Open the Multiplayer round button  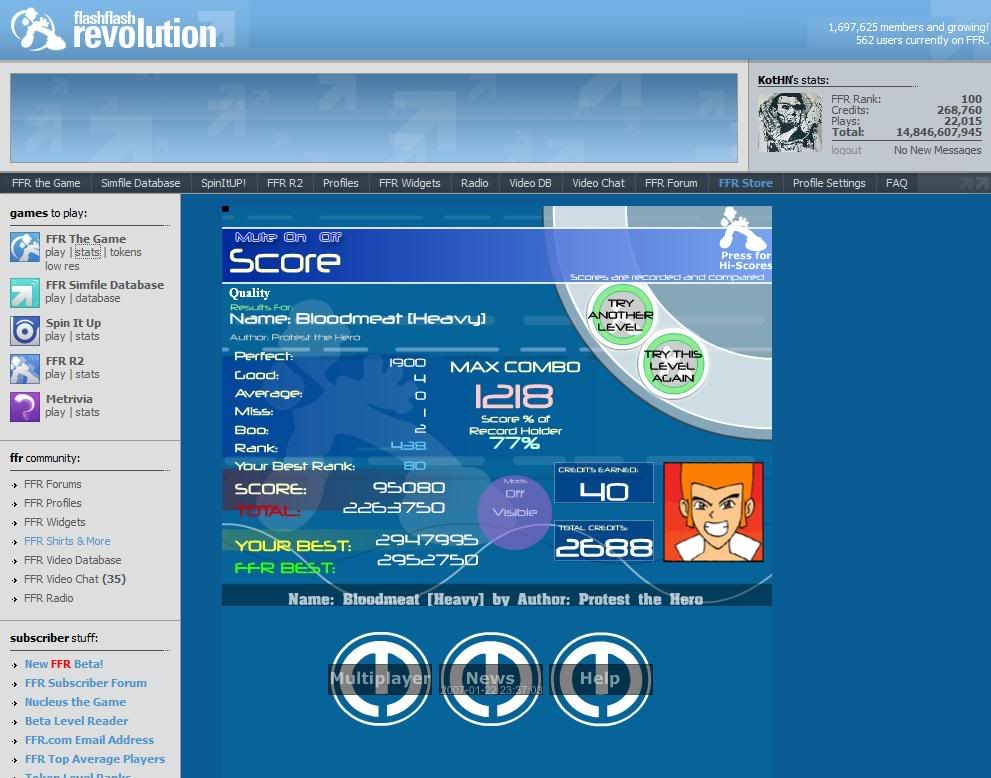coord(380,678)
